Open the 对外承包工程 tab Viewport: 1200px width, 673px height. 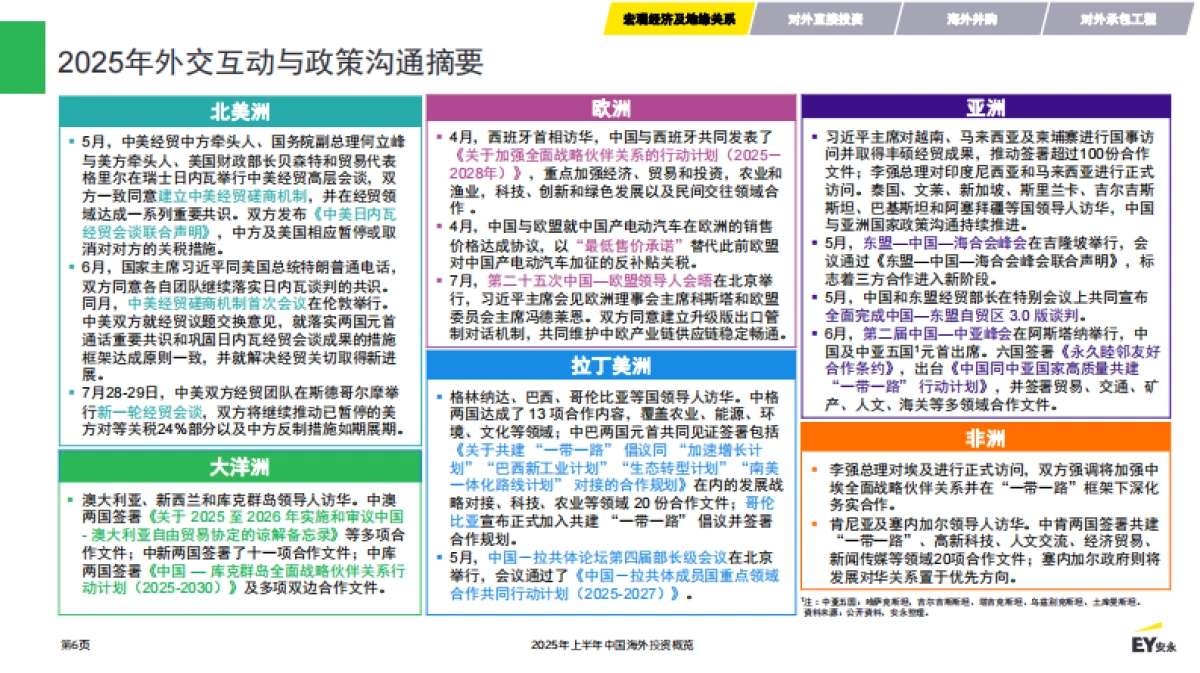pos(1120,16)
